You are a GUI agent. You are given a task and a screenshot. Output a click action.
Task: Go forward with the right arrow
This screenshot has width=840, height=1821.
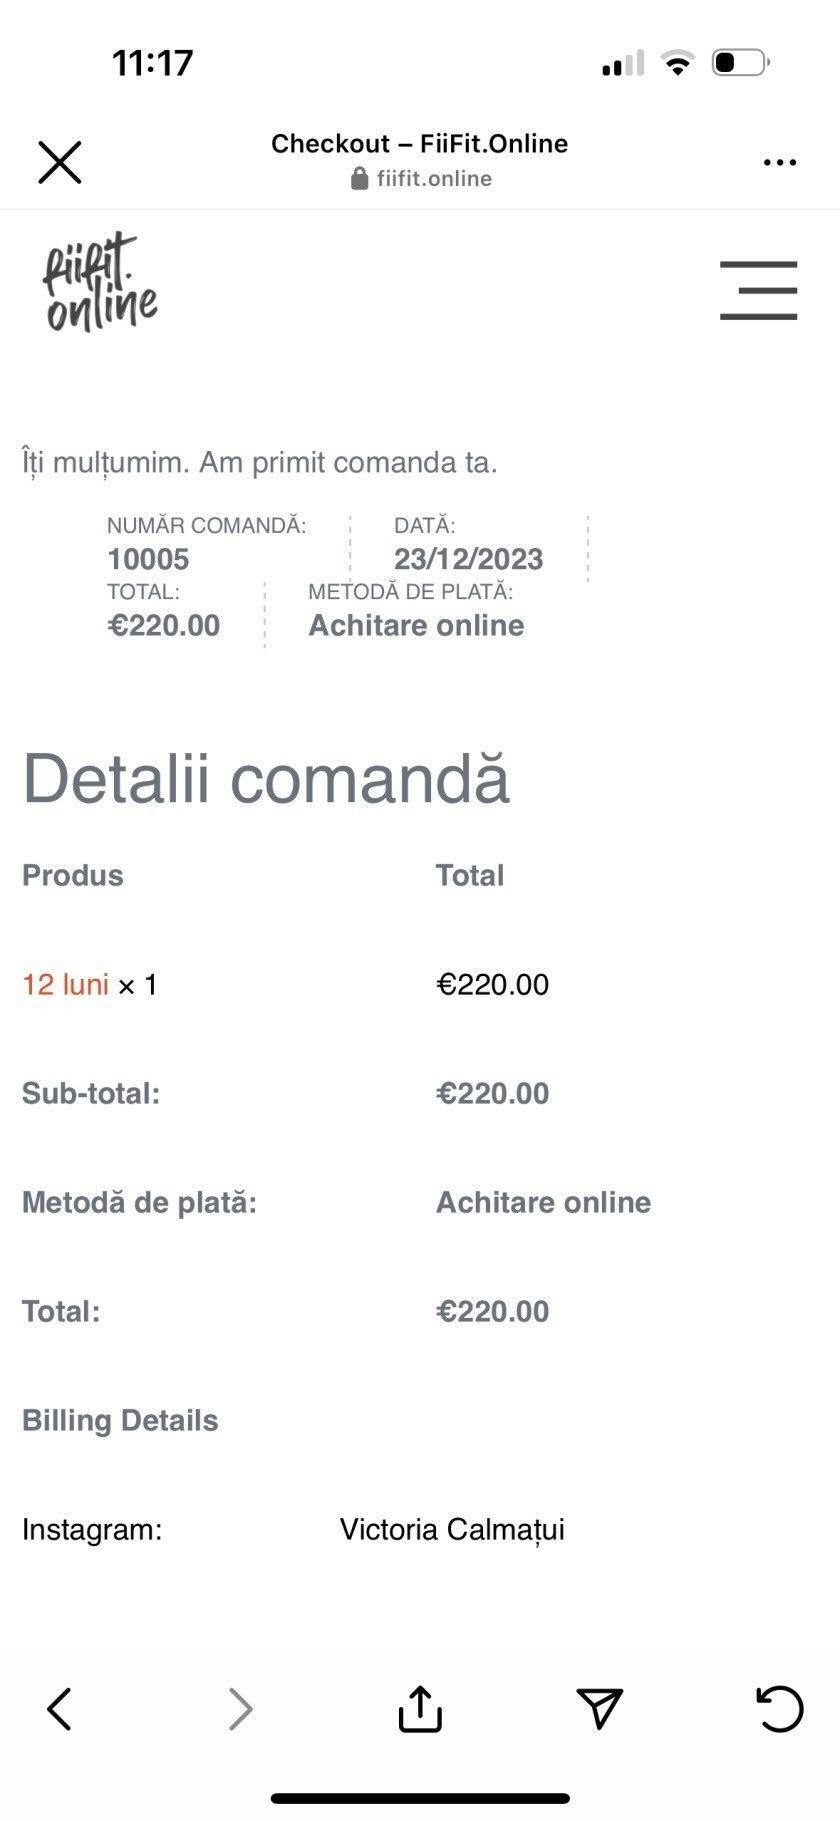(x=240, y=1709)
